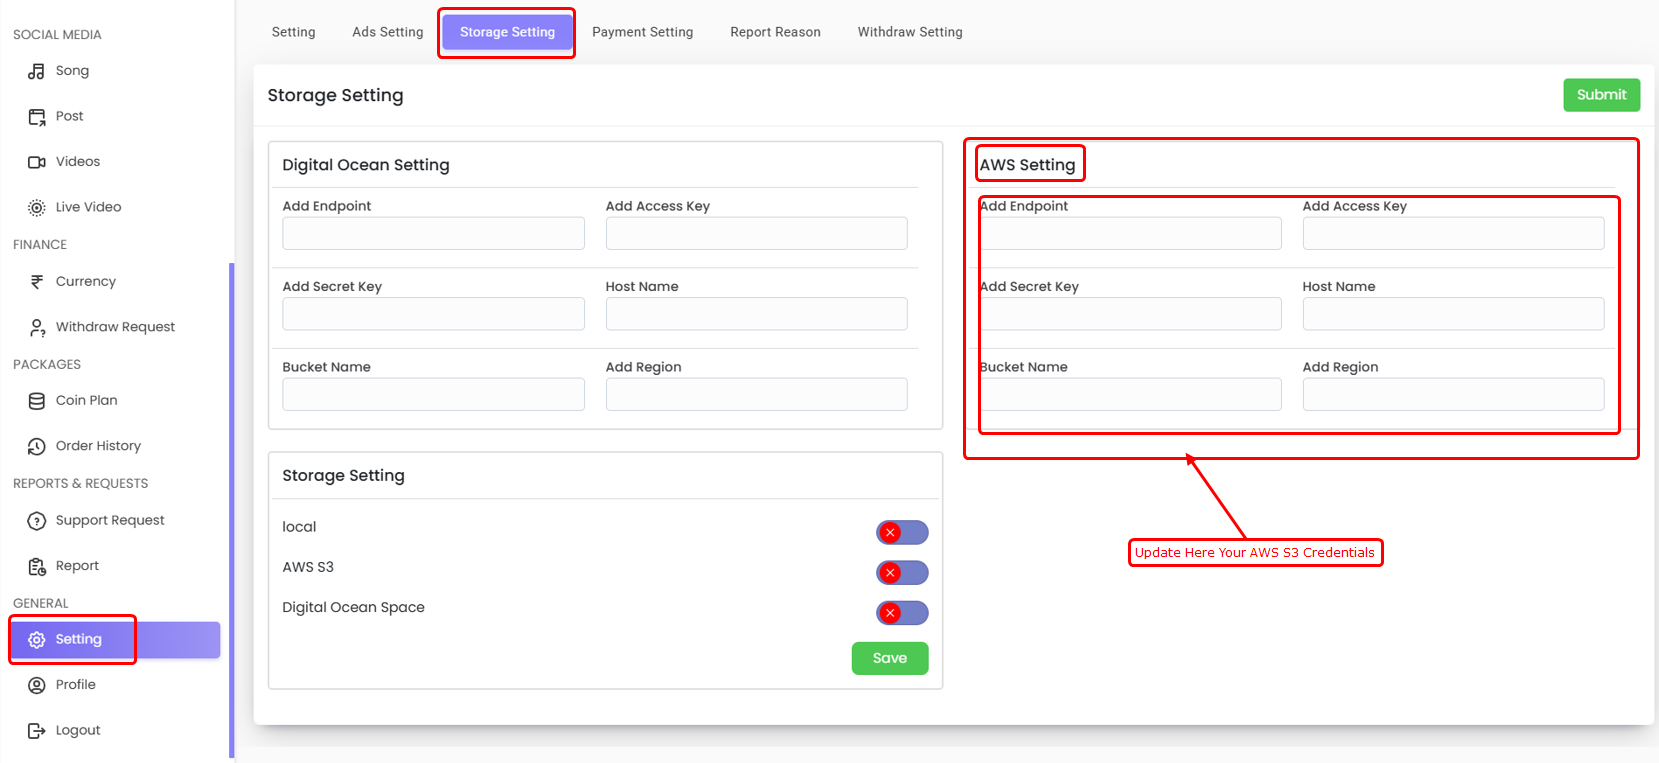Viewport: 1659px width, 763px height.
Task: Switch to the Payment Setting tab
Action: point(642,32)
